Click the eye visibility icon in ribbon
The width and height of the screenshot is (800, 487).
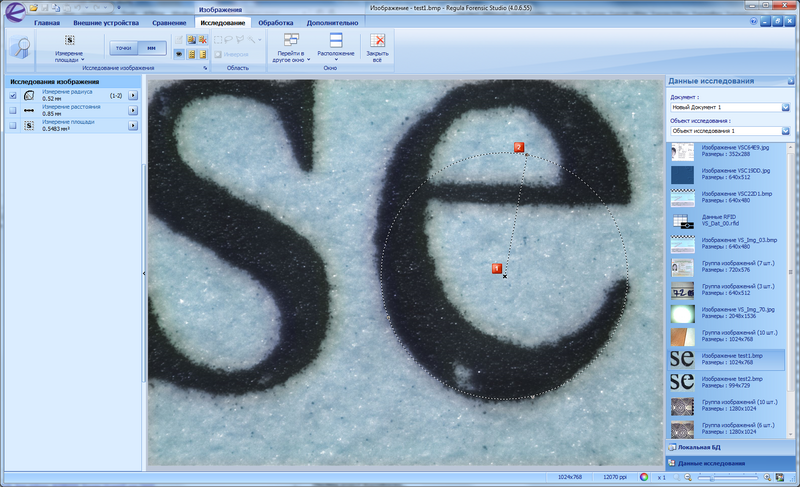tap(178, 55)
